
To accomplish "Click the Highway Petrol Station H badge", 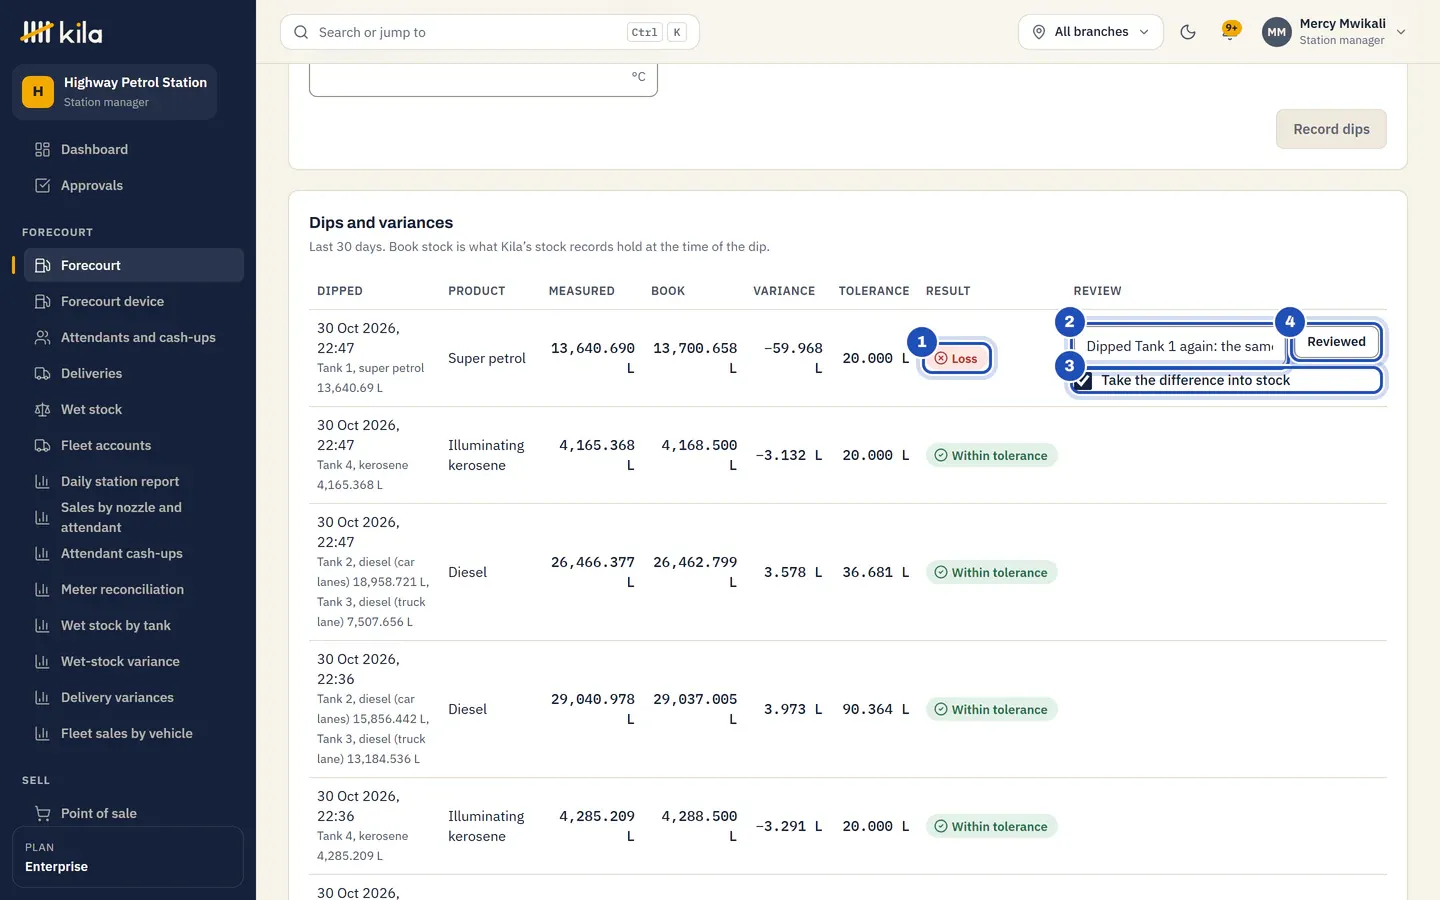I will 38,92.
